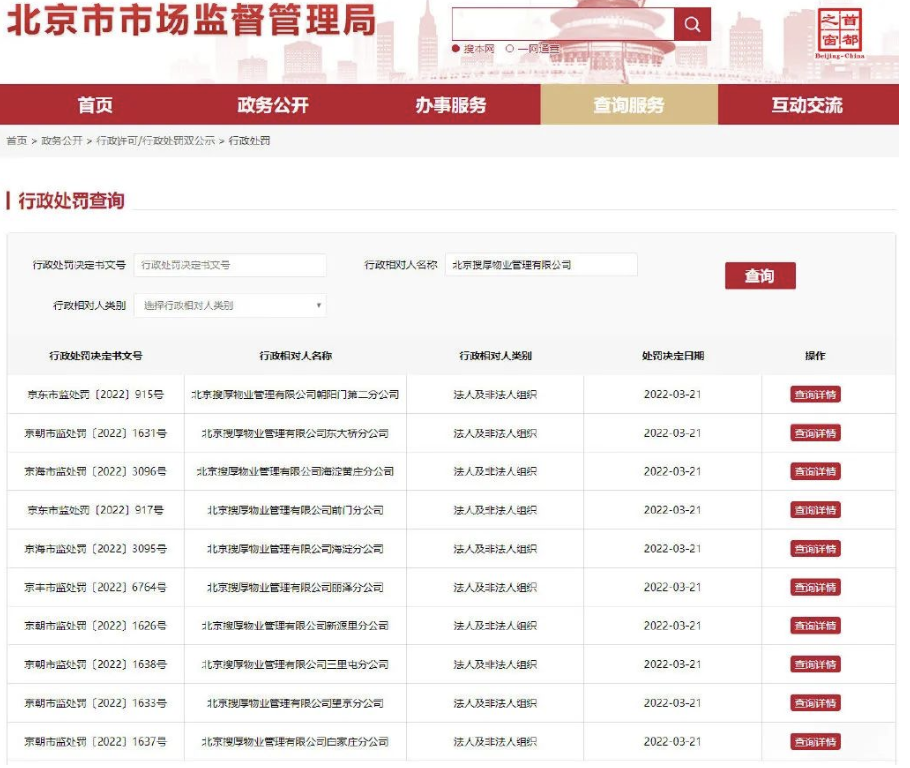Click the magnifying glass search icon
910x768 pixels.
coord(693,23)
